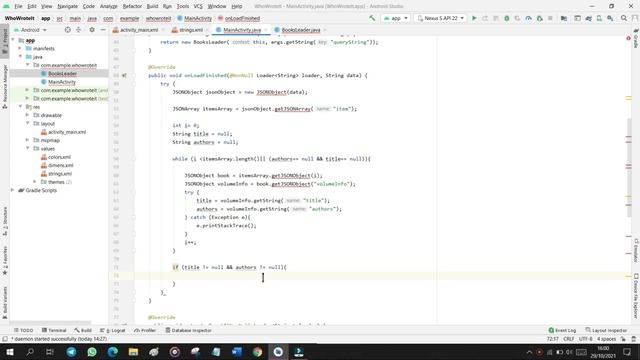Screen dimensions: 640x360
Task: Run the app with green play button
Action: [474, 18]
